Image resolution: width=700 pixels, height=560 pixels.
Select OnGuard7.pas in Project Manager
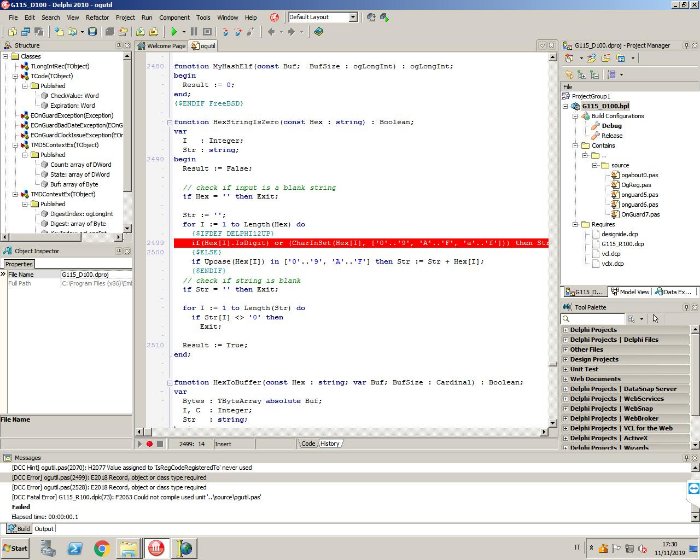(640, 214)
